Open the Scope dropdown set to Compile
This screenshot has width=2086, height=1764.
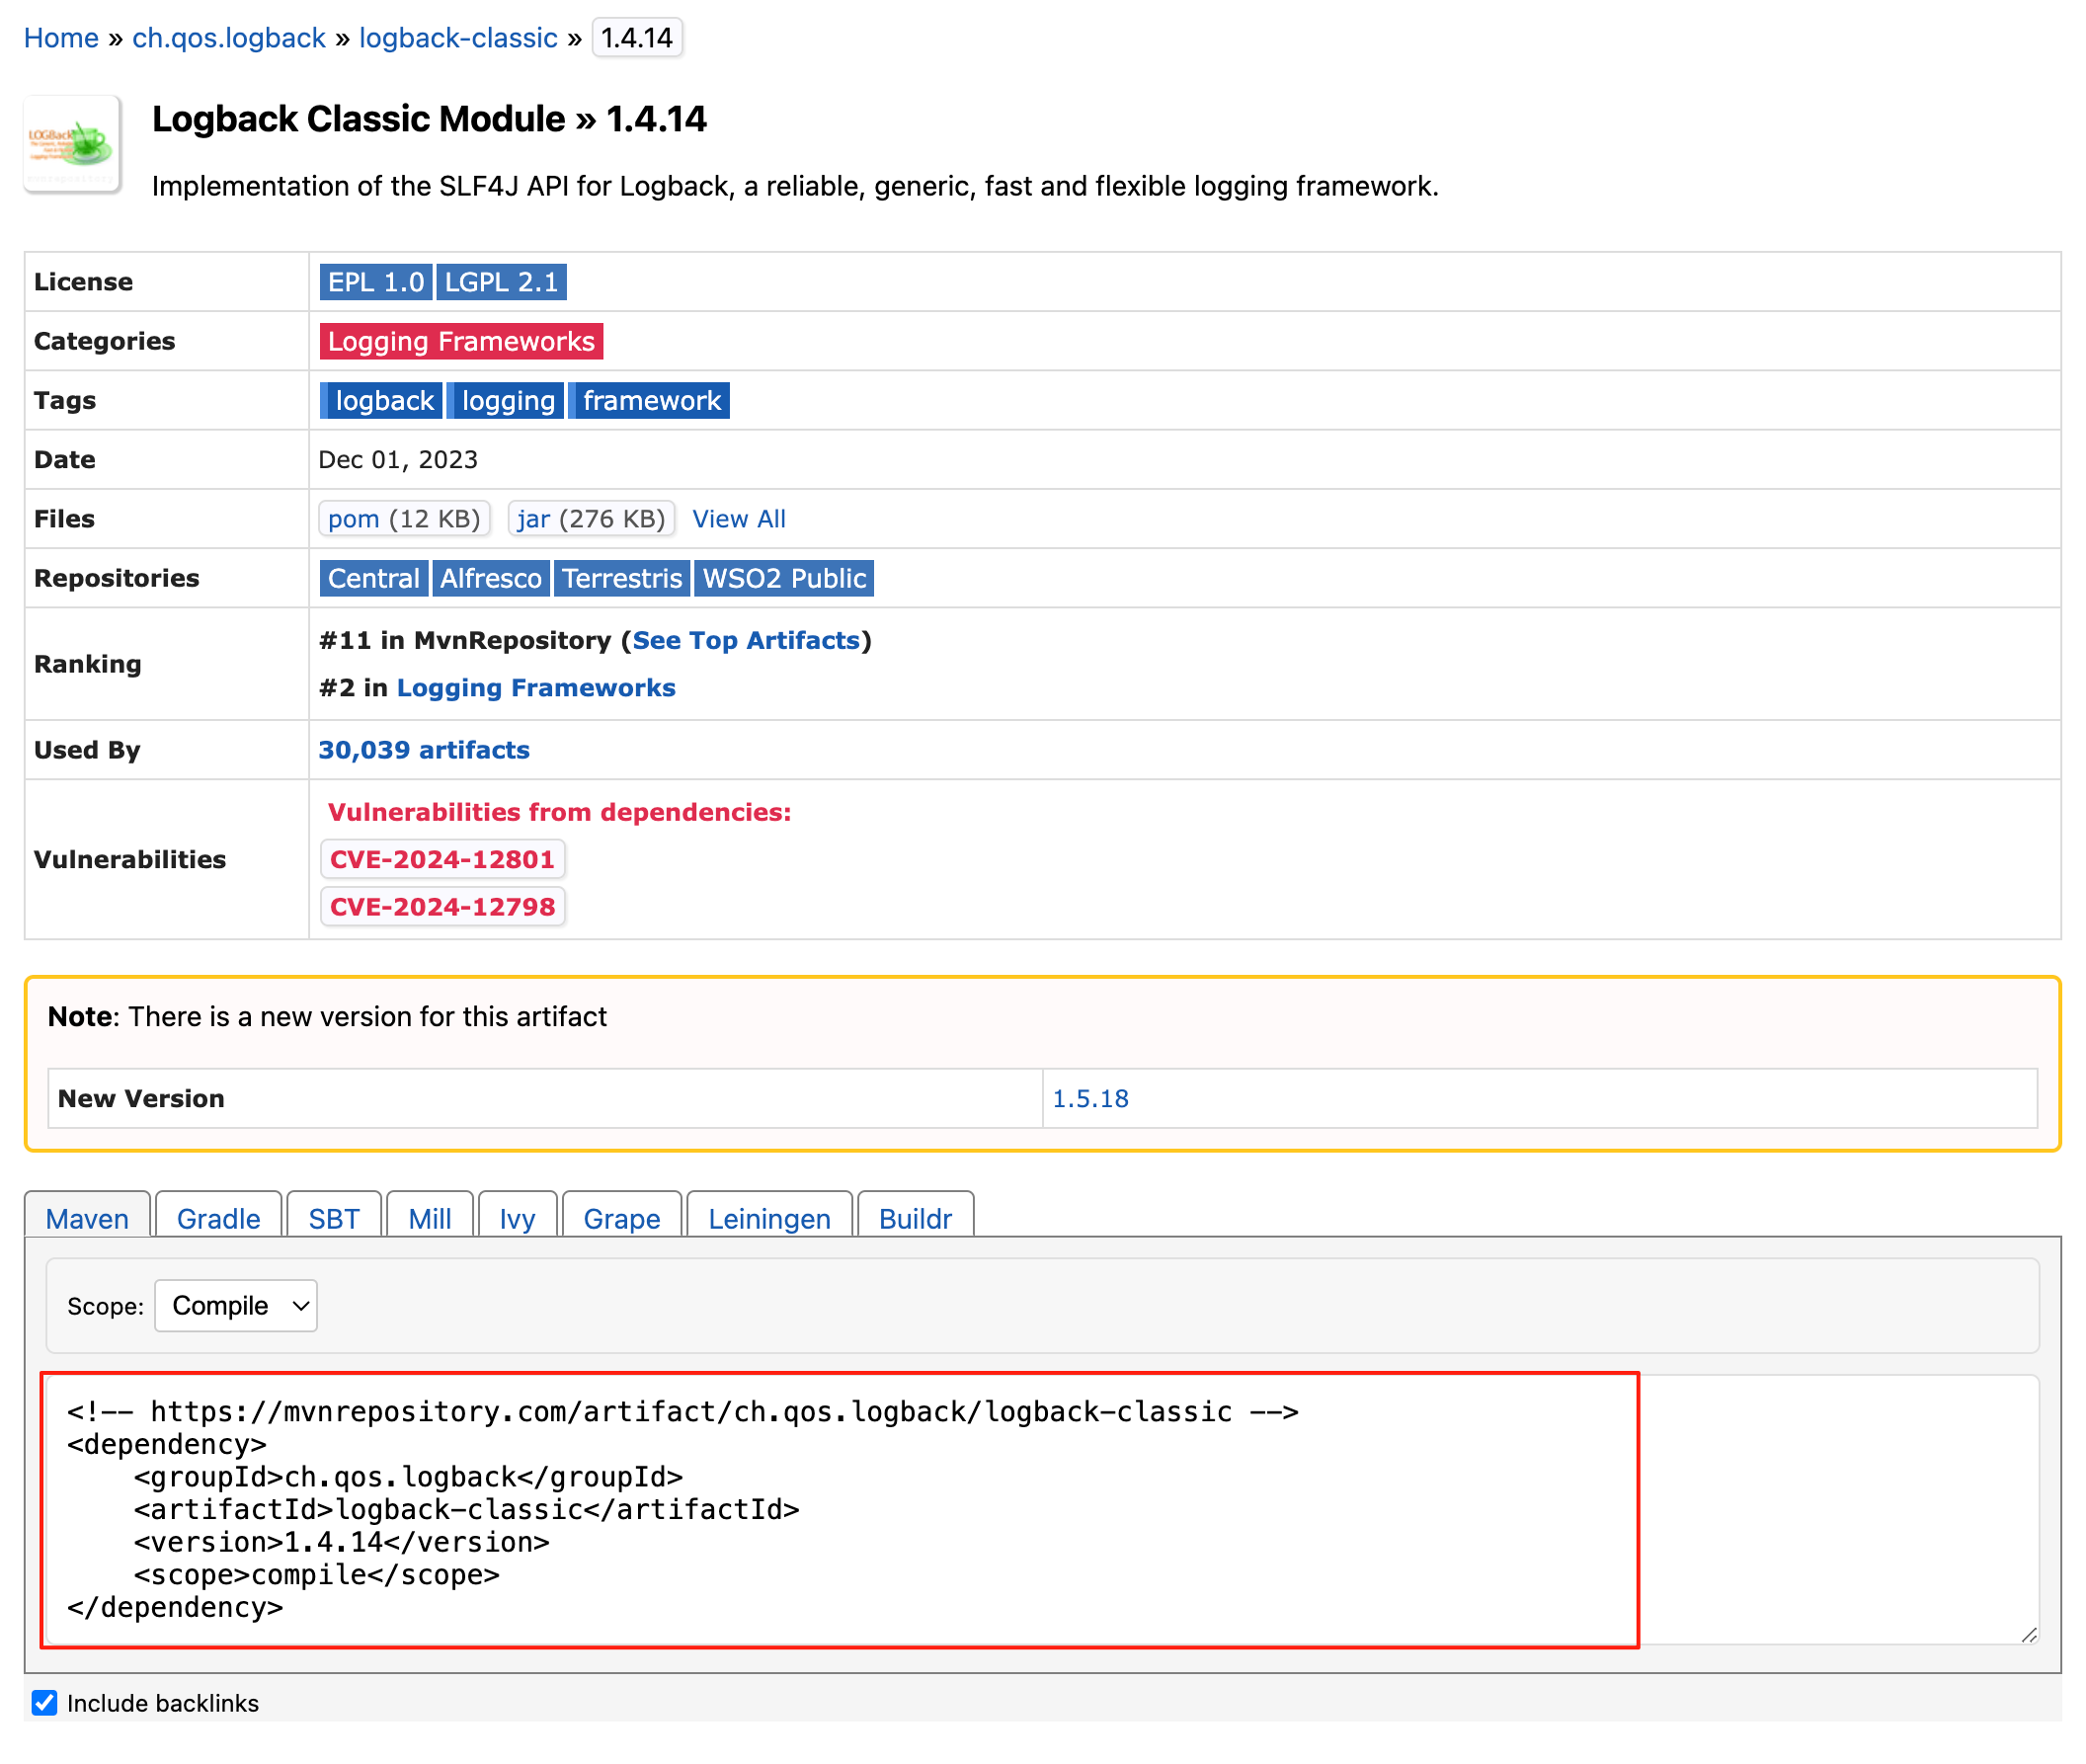click(236, 1305)
